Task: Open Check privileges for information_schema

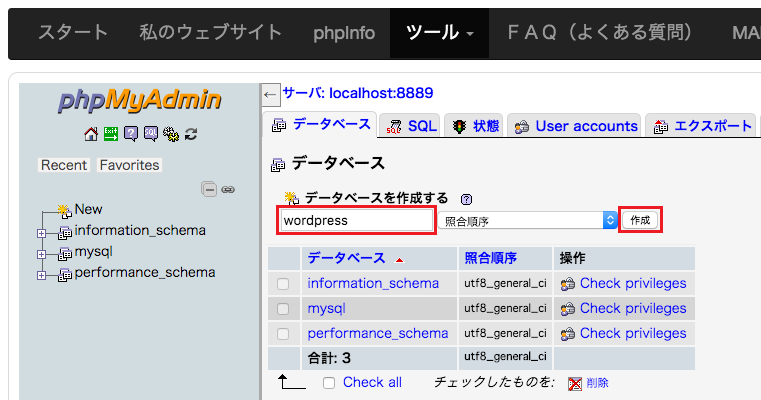Action: pos(633,283)
